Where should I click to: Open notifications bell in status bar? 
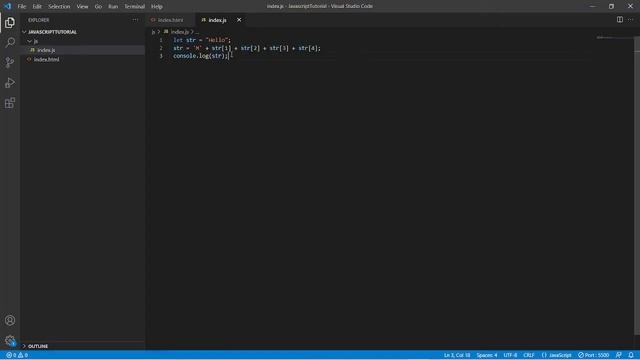[631, 355]
